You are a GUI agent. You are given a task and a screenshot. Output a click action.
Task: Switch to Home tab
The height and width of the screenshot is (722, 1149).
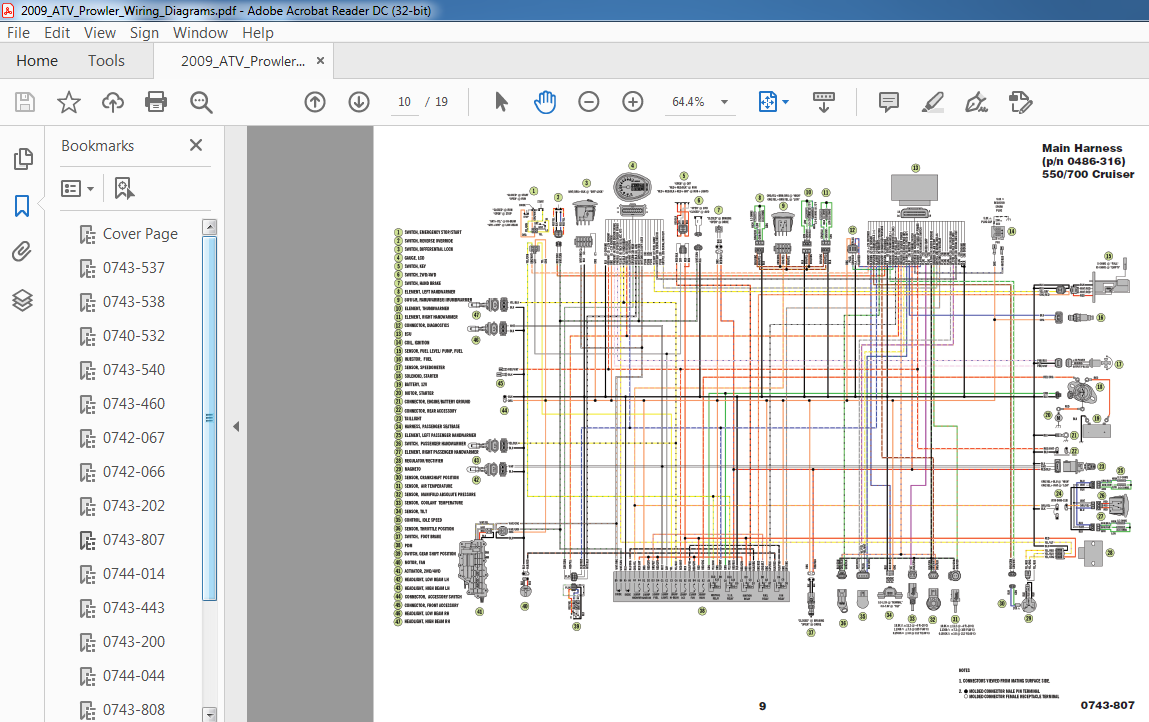(37, 61)
